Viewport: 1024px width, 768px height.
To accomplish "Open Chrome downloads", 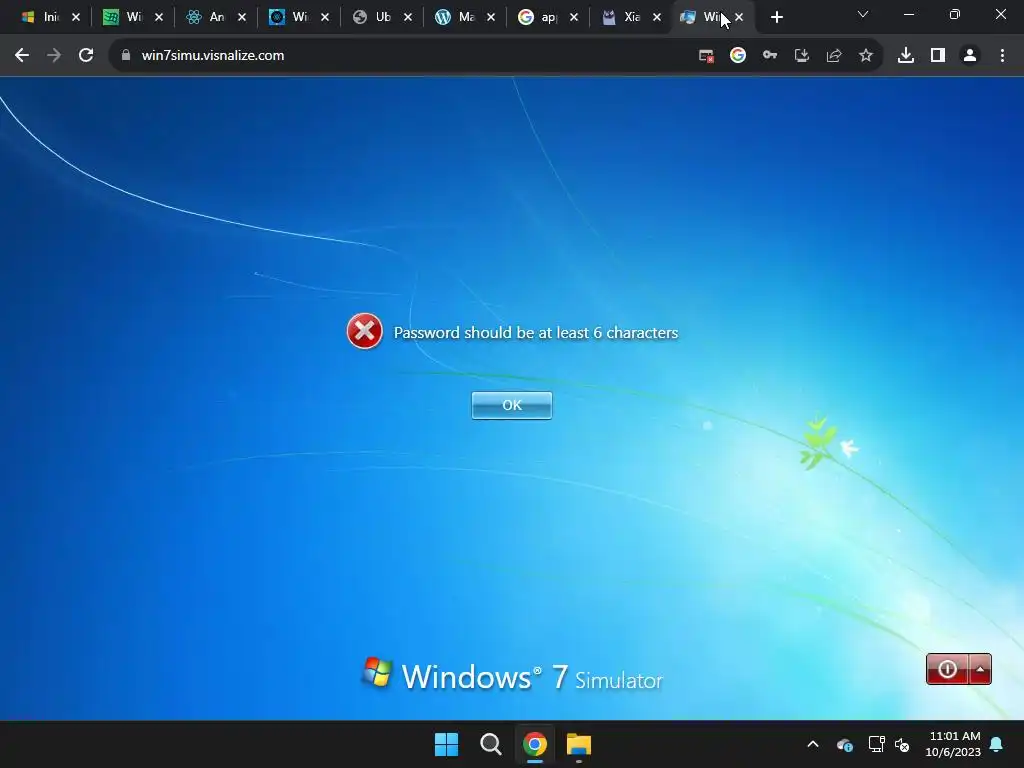I will [x=906, y=56].
